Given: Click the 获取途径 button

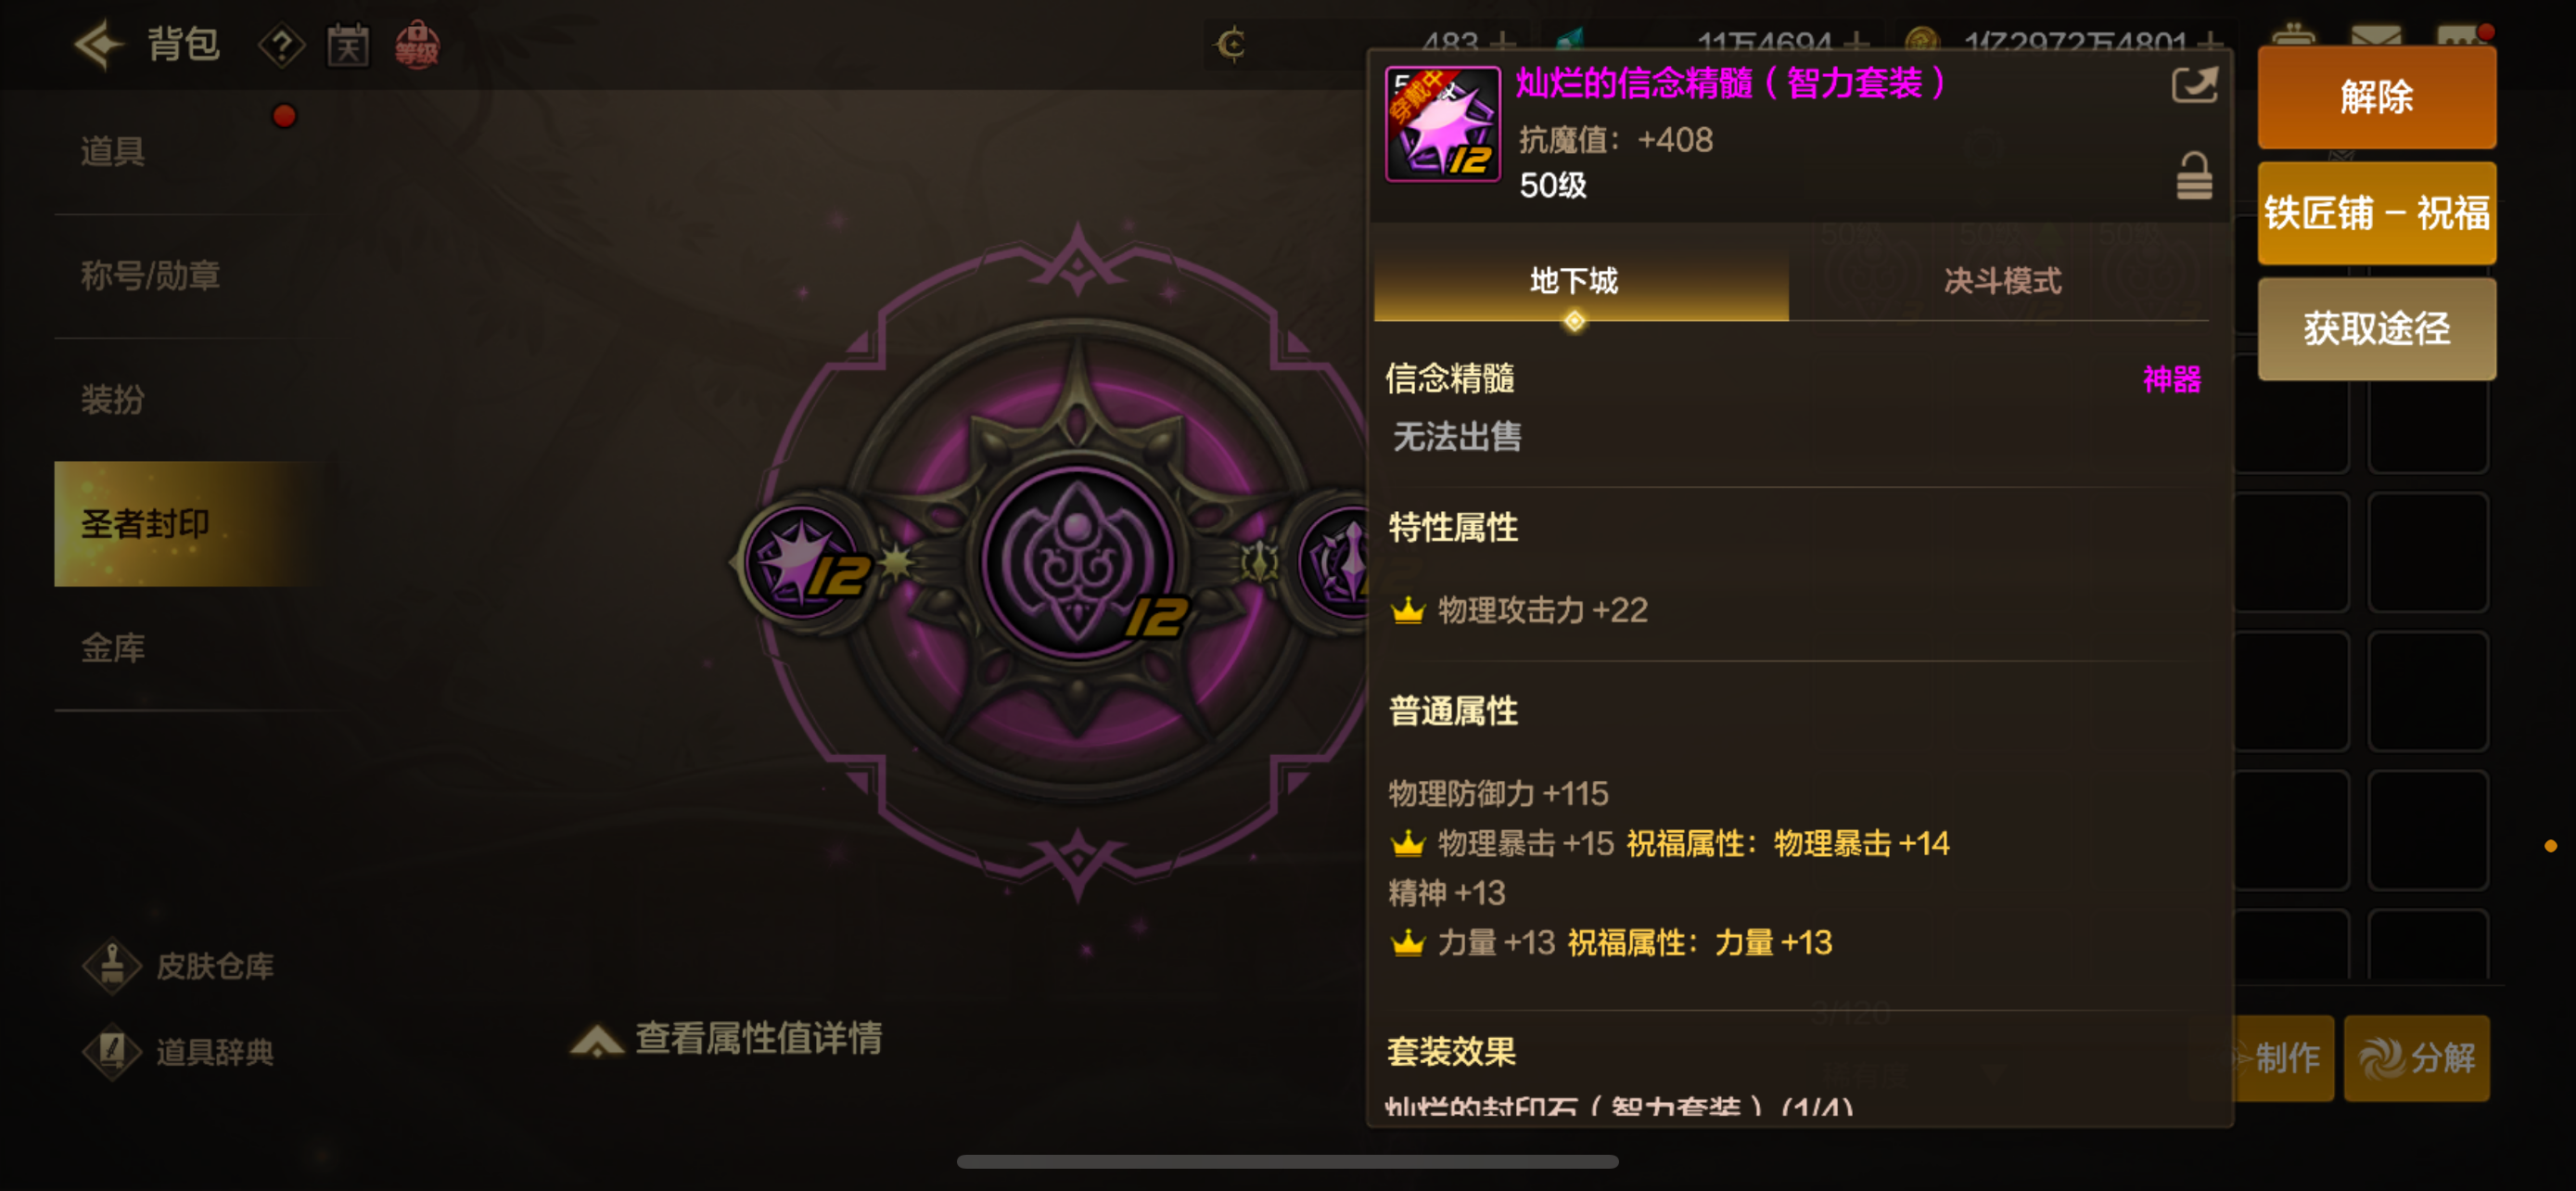Looking at the screenshot, I should pos(2376,329).
